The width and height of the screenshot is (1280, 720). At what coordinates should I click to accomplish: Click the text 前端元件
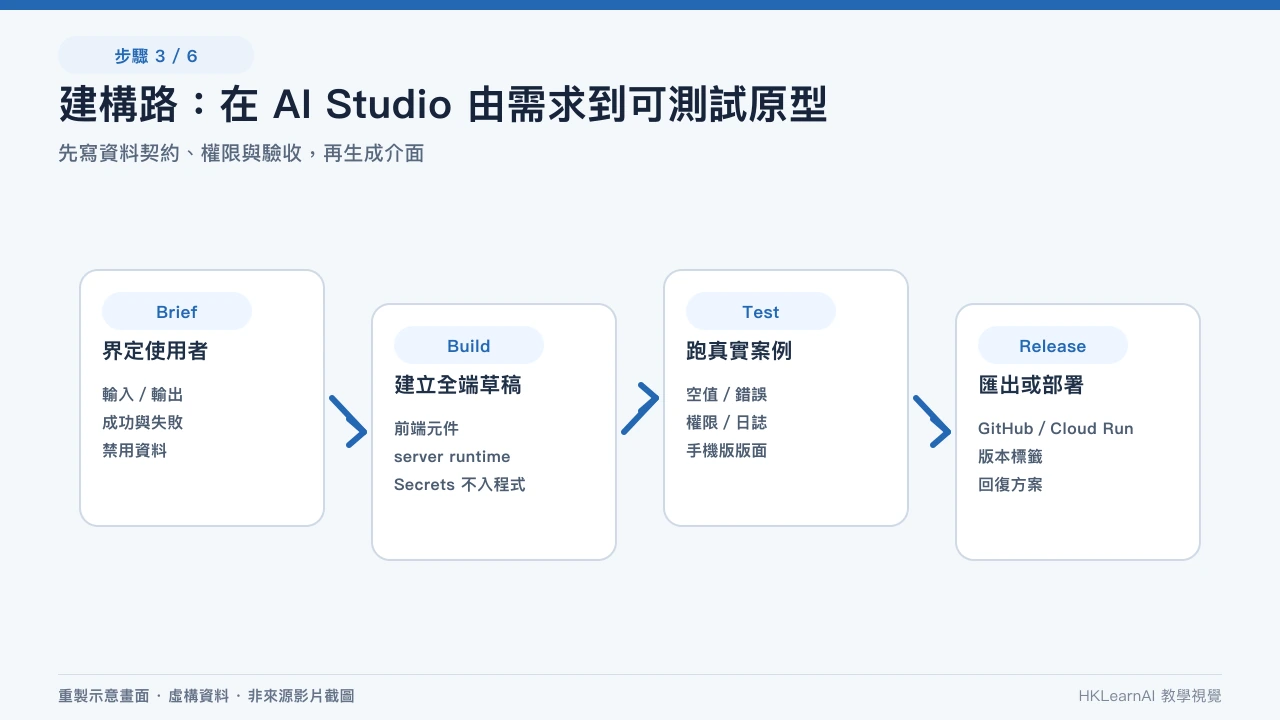pos(427,428)
